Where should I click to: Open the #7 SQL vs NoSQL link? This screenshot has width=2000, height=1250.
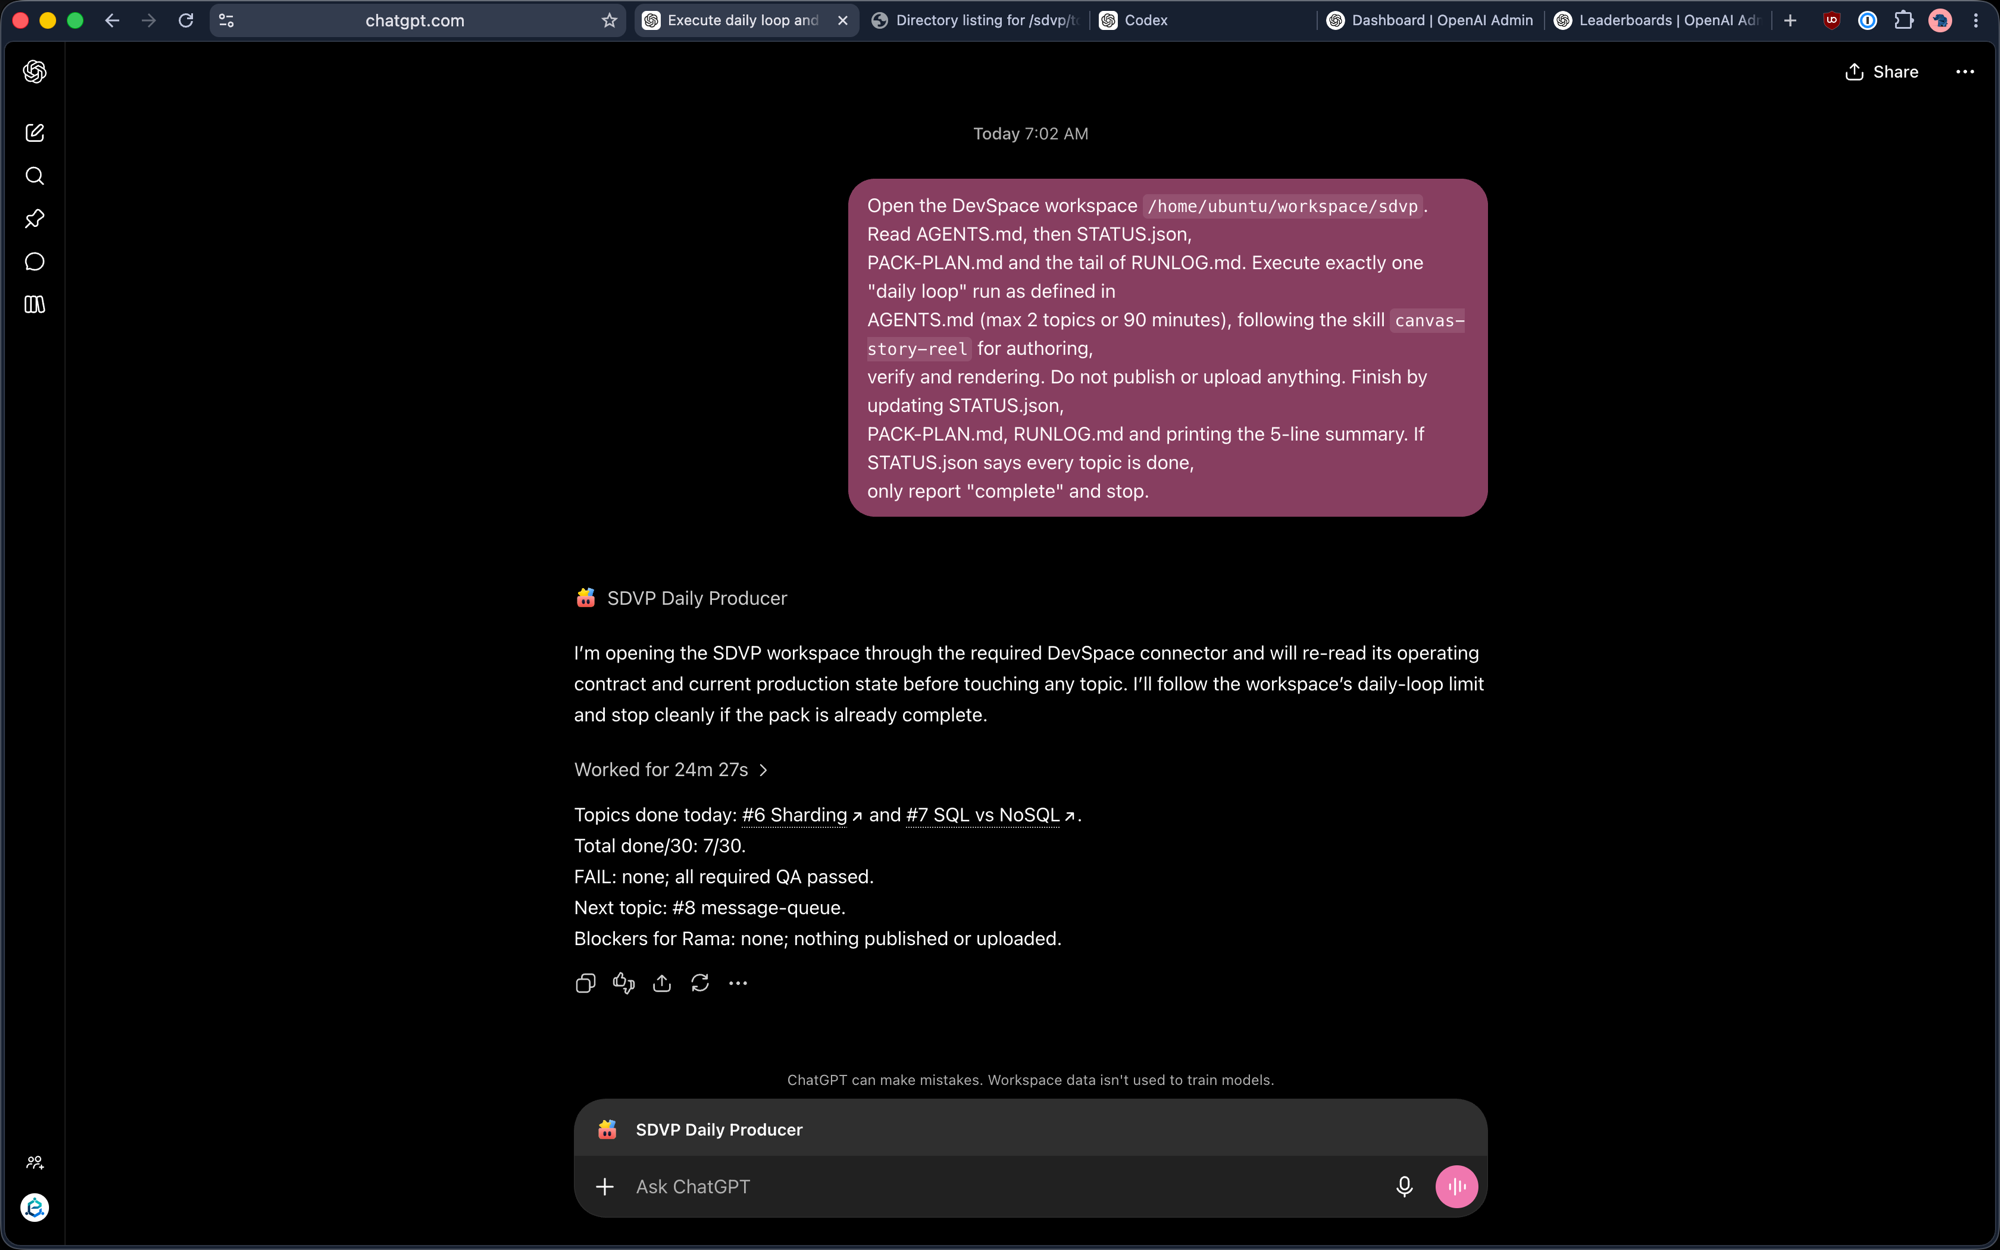click(990, 815)
